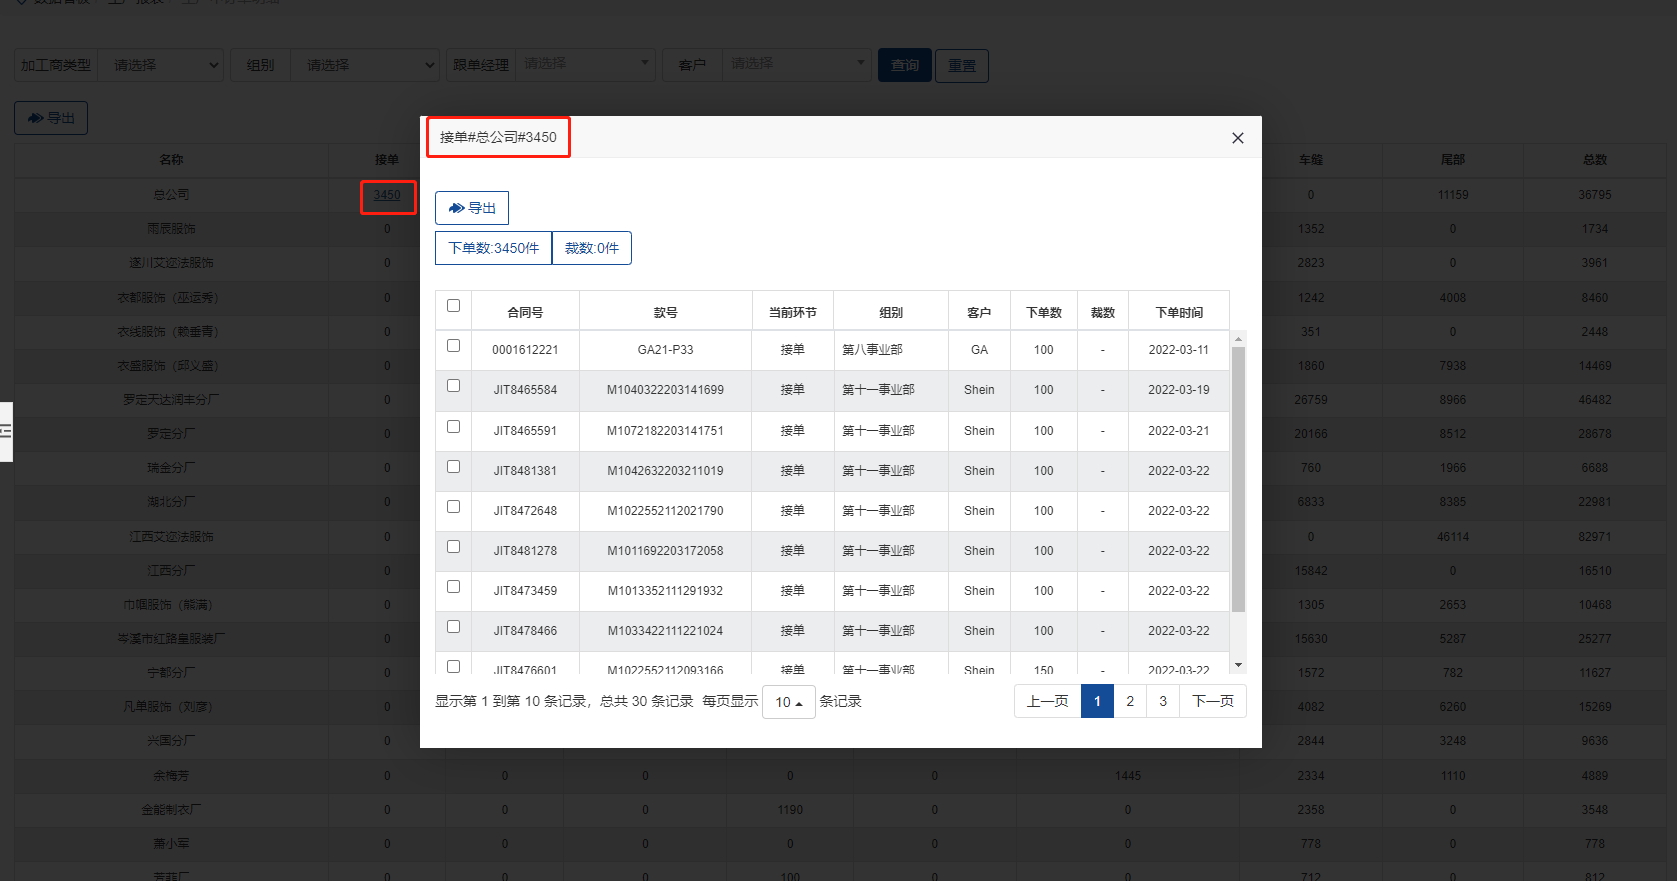The image size is (1677, 881).
Task: Select the 下单数:3450件 tab
Action: pos(493,248)
